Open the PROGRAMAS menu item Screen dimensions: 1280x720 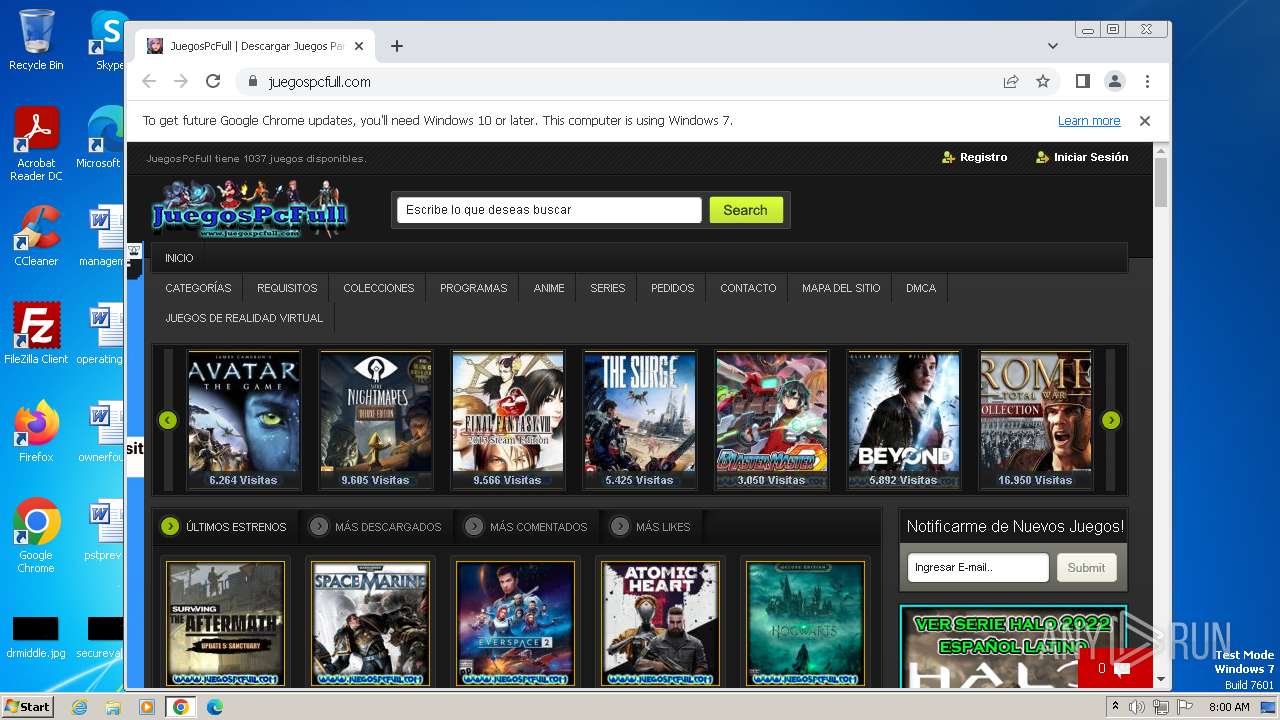point(474,288)
